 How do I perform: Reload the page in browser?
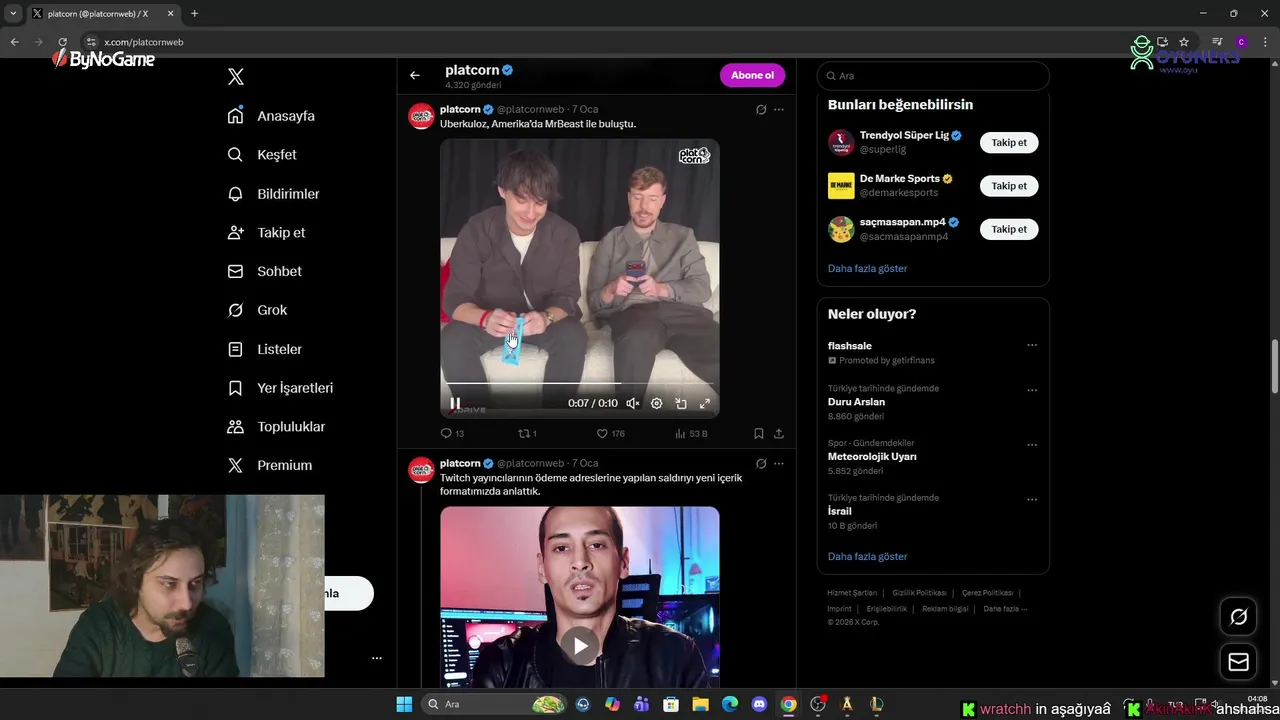[63, 42]
